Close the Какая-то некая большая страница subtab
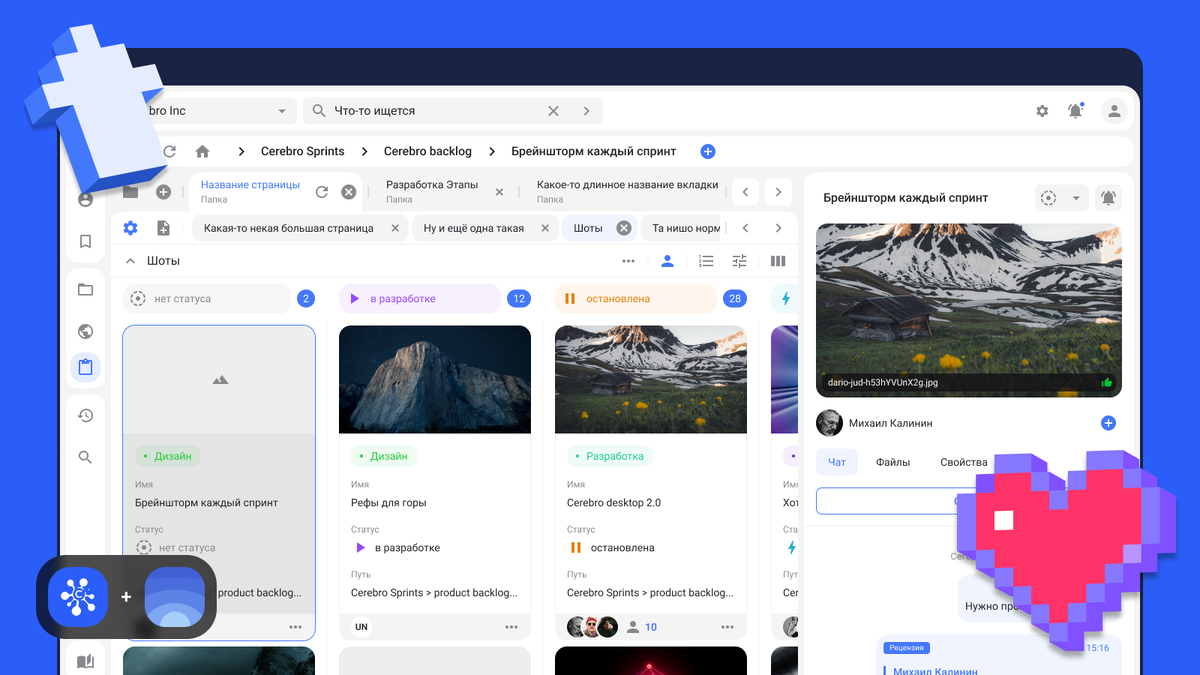The image size is (1200, 675). 395,228
